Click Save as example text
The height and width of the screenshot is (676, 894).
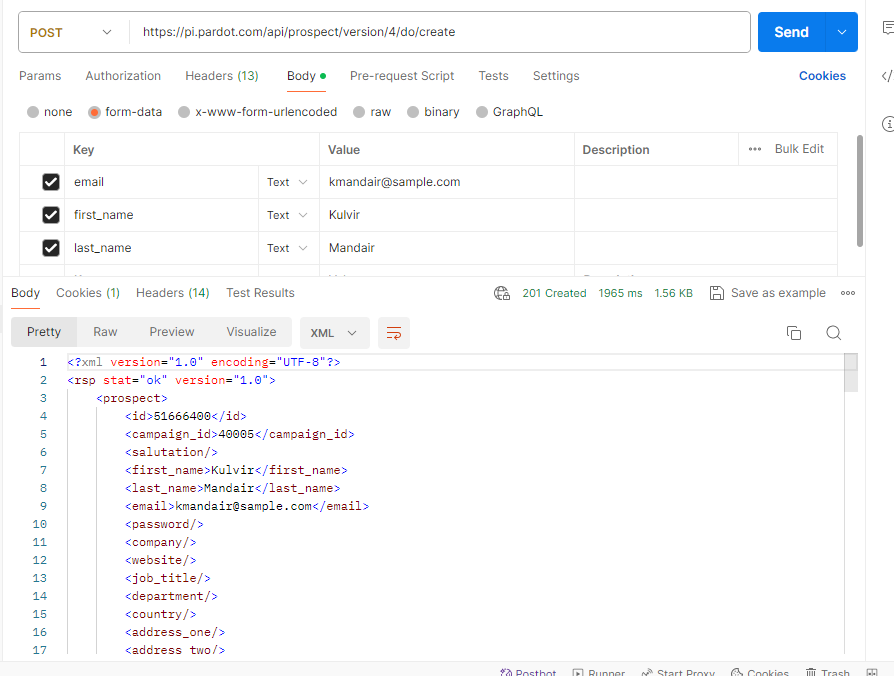pos(778,293)
